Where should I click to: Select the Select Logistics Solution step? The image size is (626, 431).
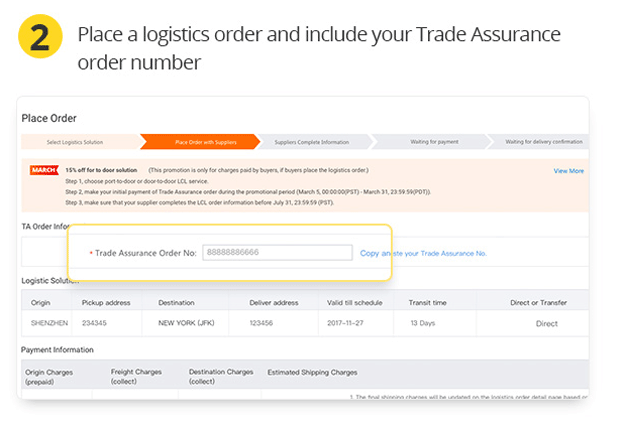(x=75, y=142)
